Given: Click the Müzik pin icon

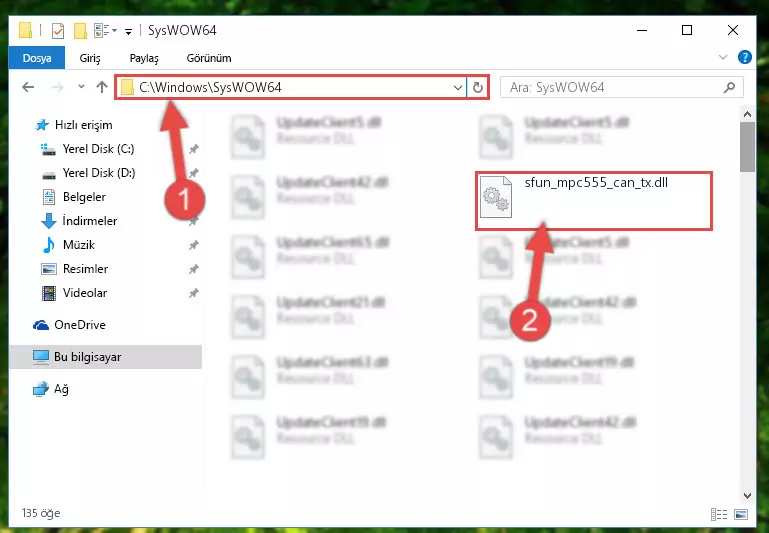Looking at the screenshot, I should click(x=194, y=245).
